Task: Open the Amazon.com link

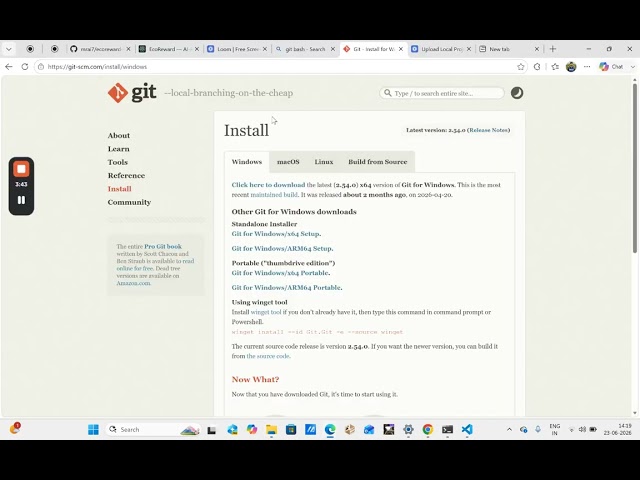Action: [x=133, y=283]
